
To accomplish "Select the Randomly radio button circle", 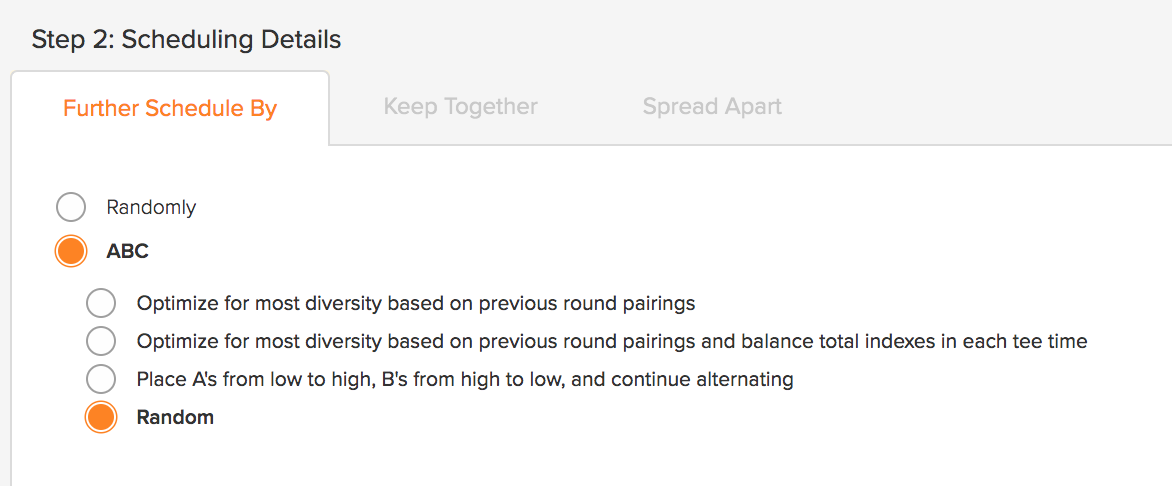I will coord(71,207).
